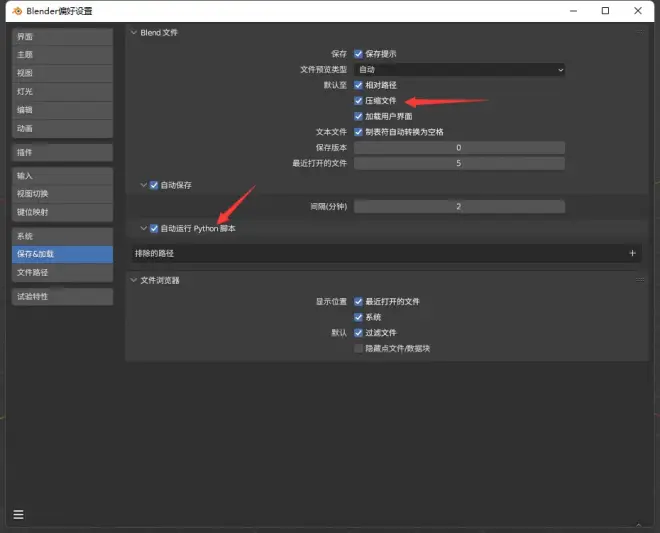Toggle the 保存提示 checkbox

358,54
